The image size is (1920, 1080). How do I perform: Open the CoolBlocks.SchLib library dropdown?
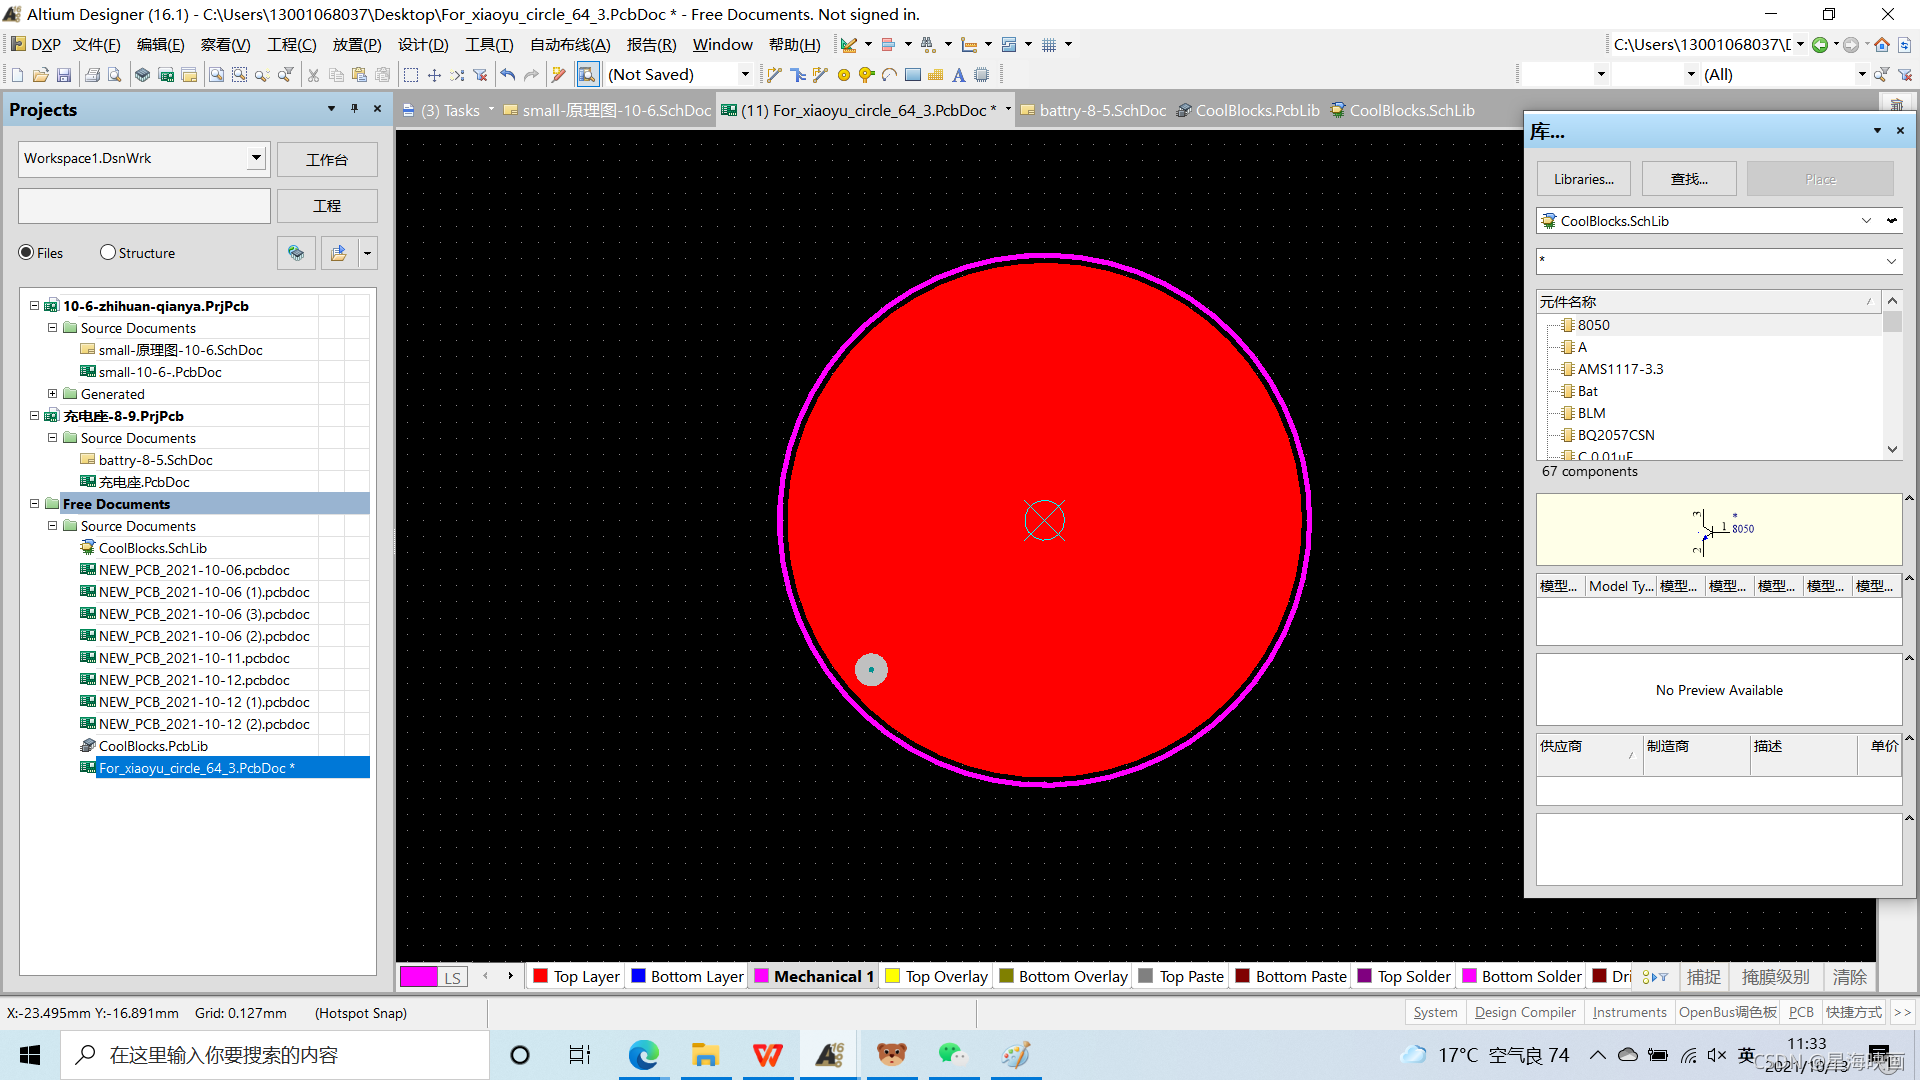pos(1866,221)
